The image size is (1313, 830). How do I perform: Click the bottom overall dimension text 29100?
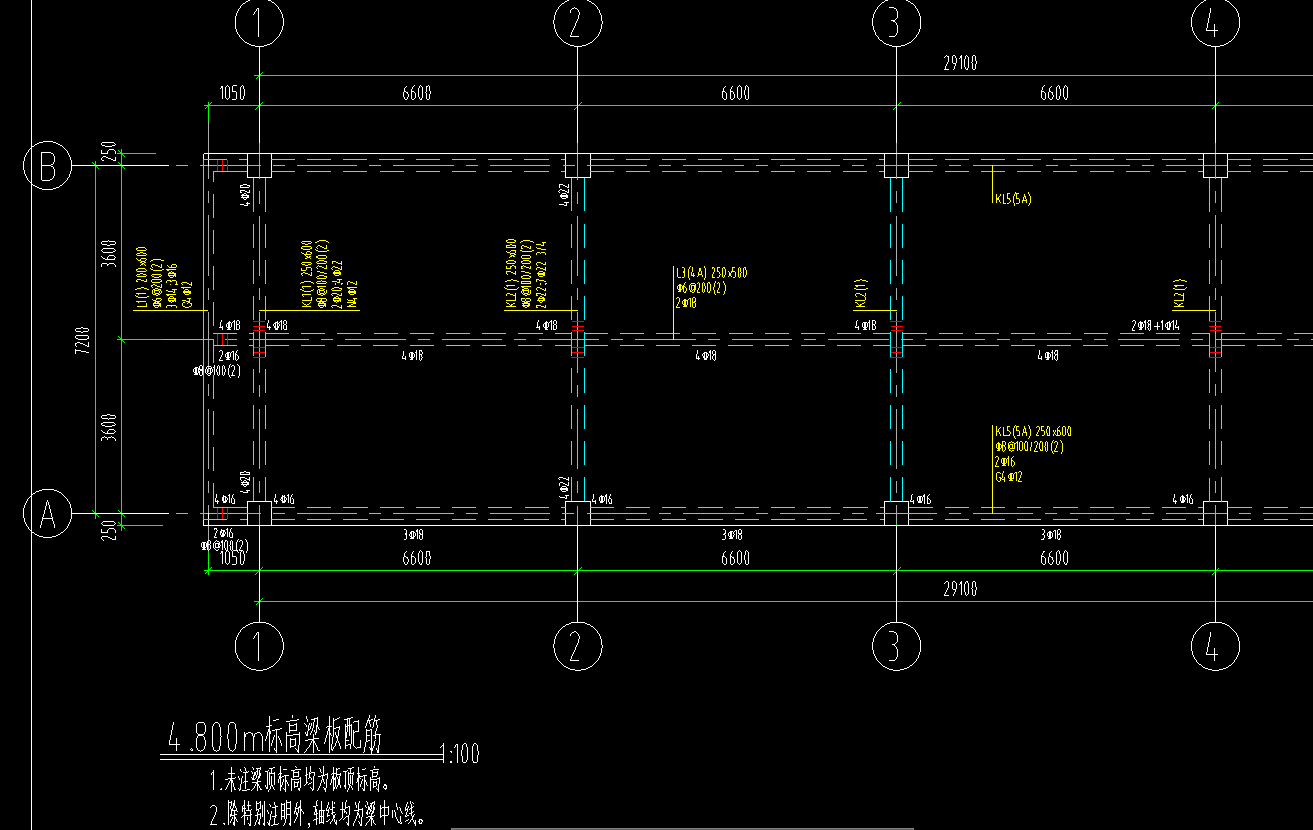[x=960, y=590]
